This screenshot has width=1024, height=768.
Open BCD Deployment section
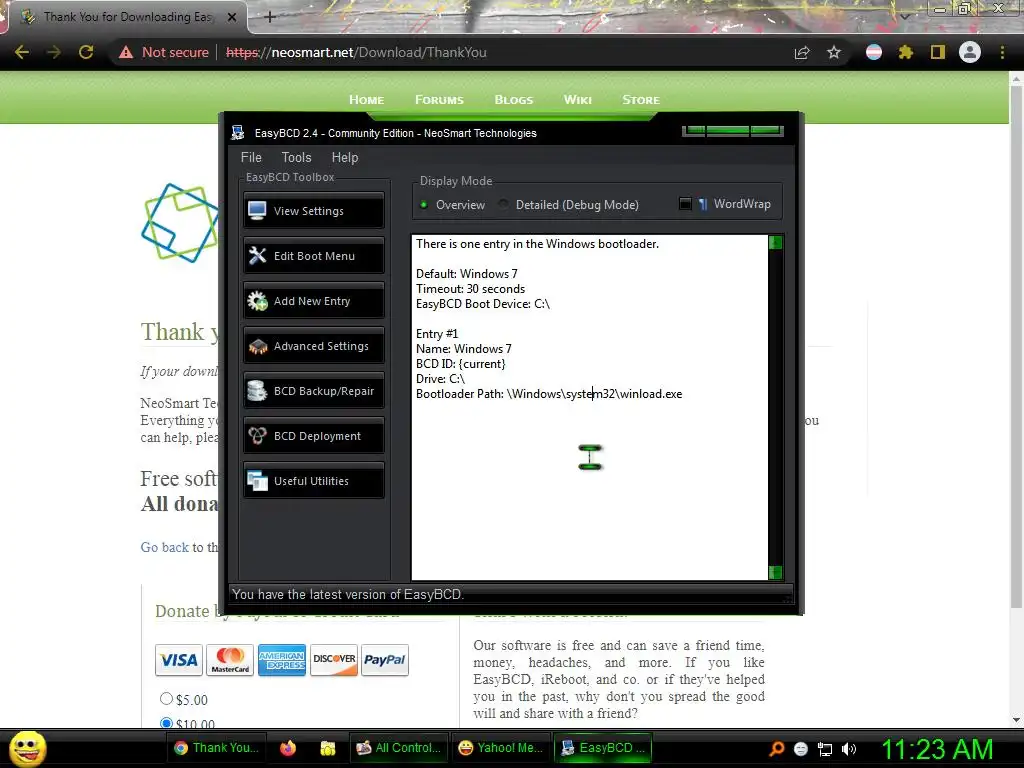[313, 436]
